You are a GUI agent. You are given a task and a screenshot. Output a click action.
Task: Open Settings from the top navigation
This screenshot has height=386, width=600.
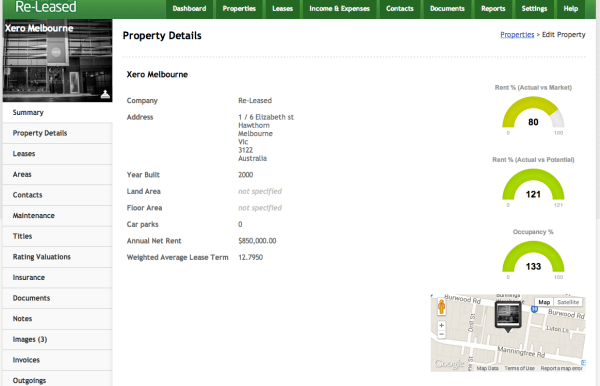[534, 9]
